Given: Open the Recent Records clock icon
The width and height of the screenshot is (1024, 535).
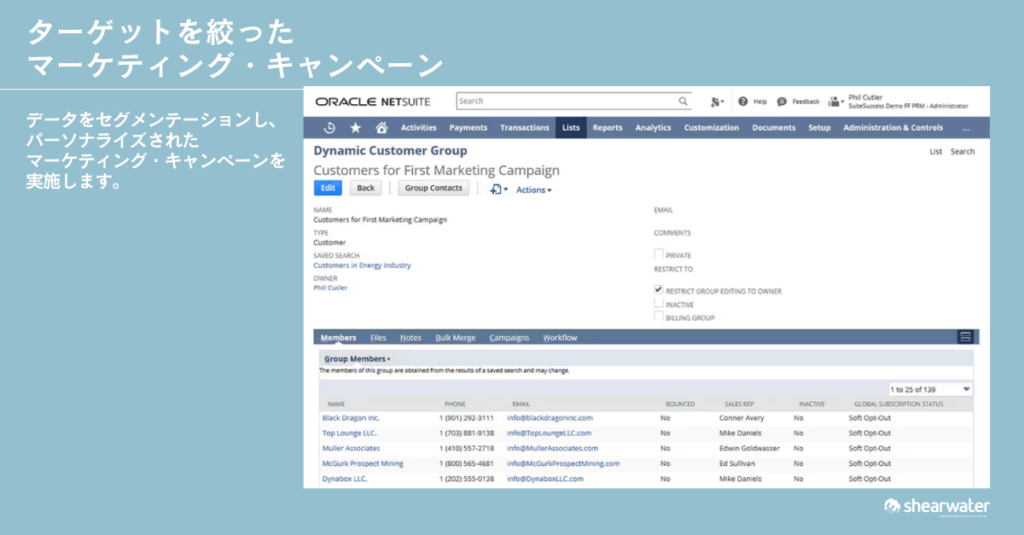Looking at the screenshot, I should click(329, 128).
